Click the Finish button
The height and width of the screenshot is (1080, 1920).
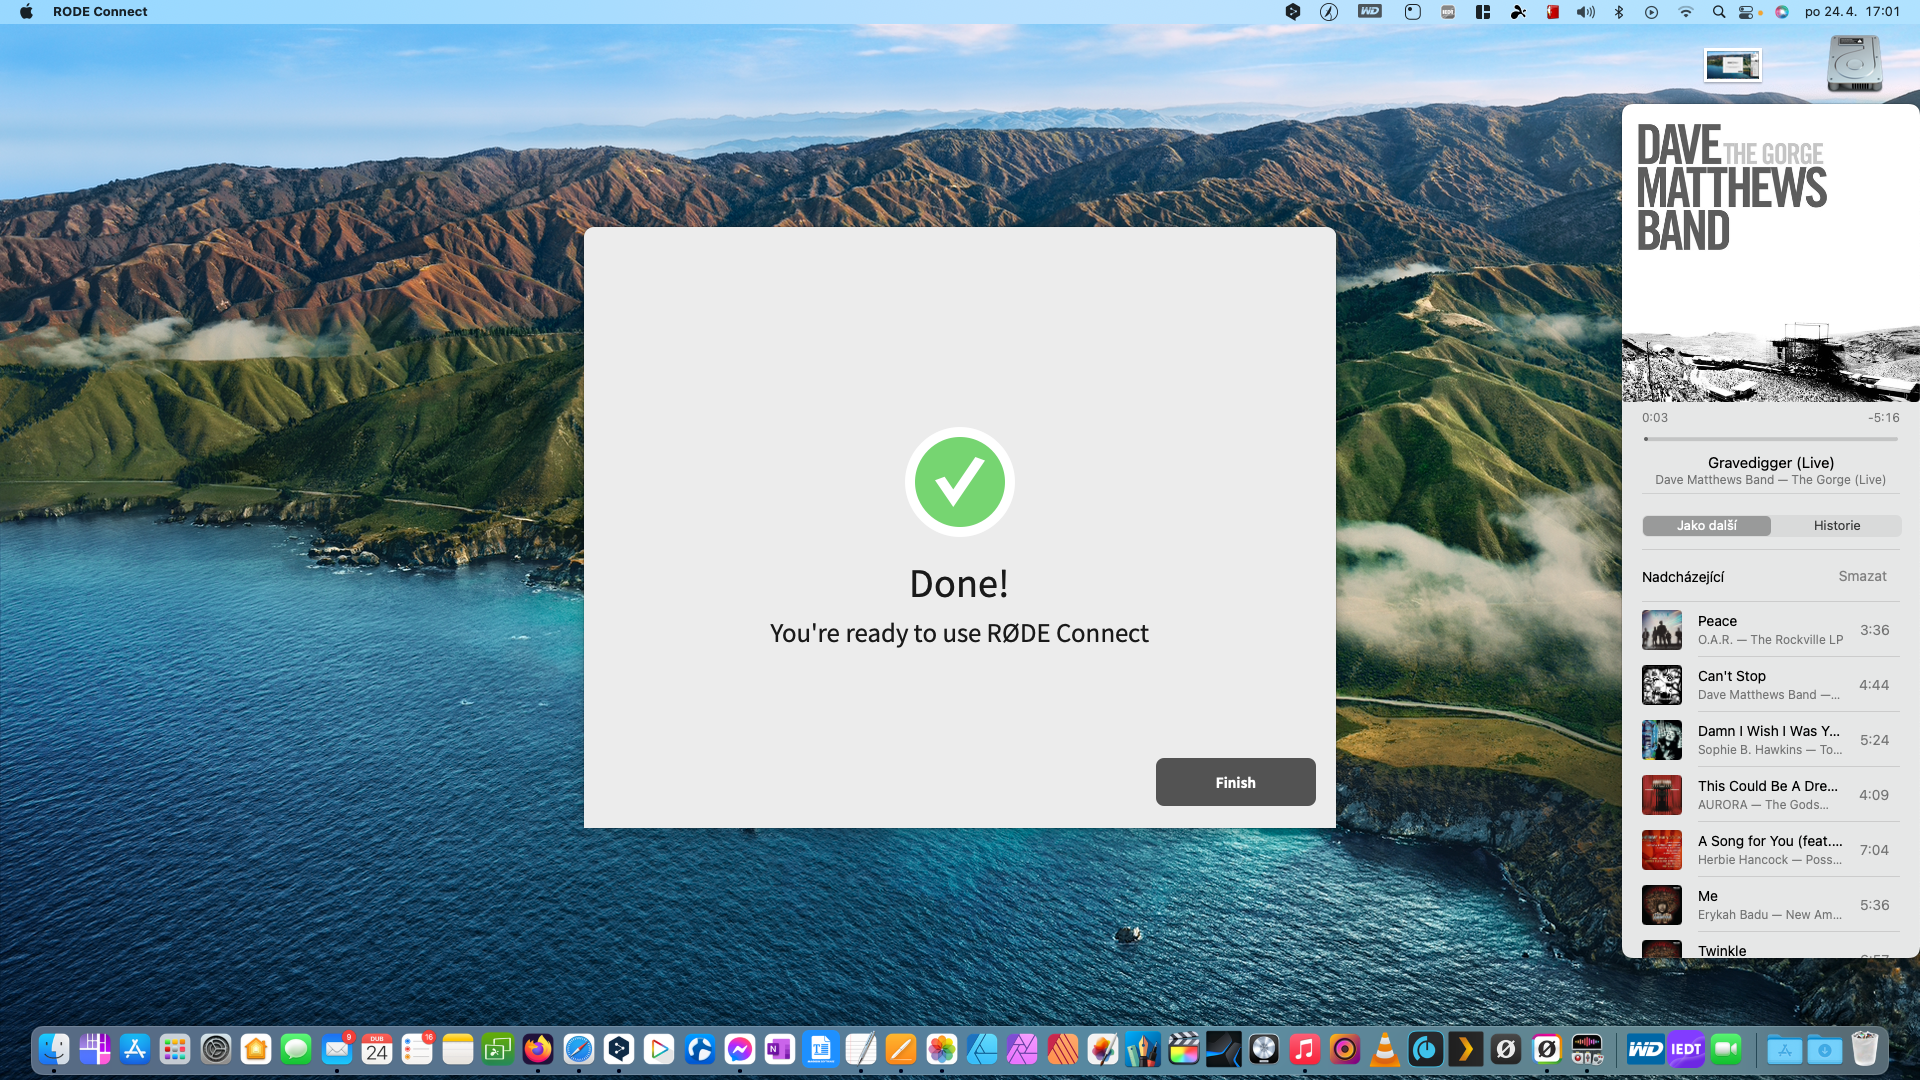[x=1235, y=782]
